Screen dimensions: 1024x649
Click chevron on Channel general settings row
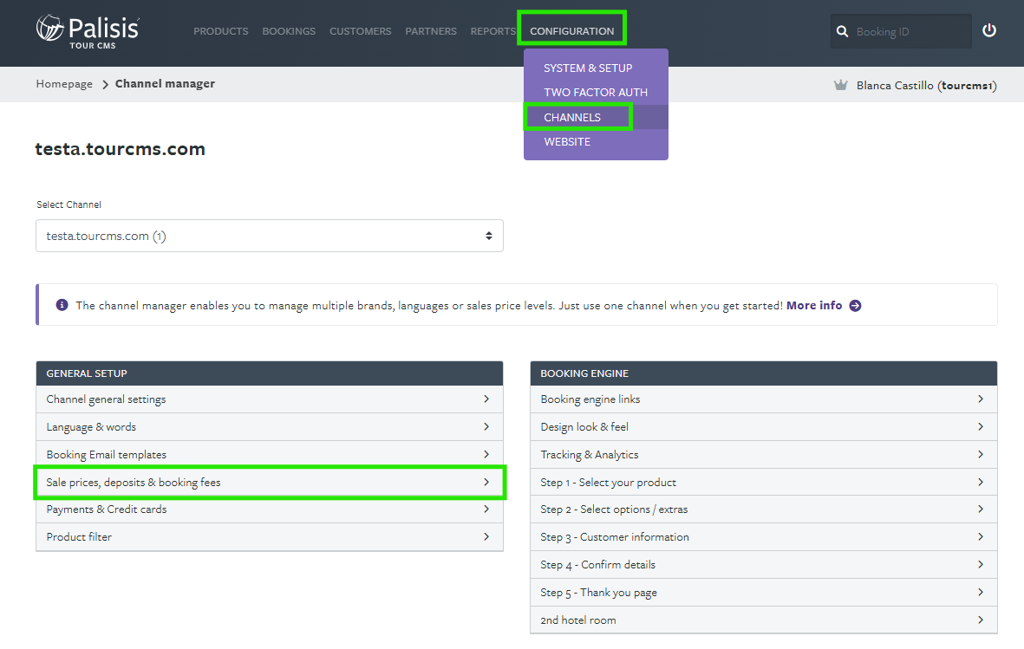[x=487, y=399]
